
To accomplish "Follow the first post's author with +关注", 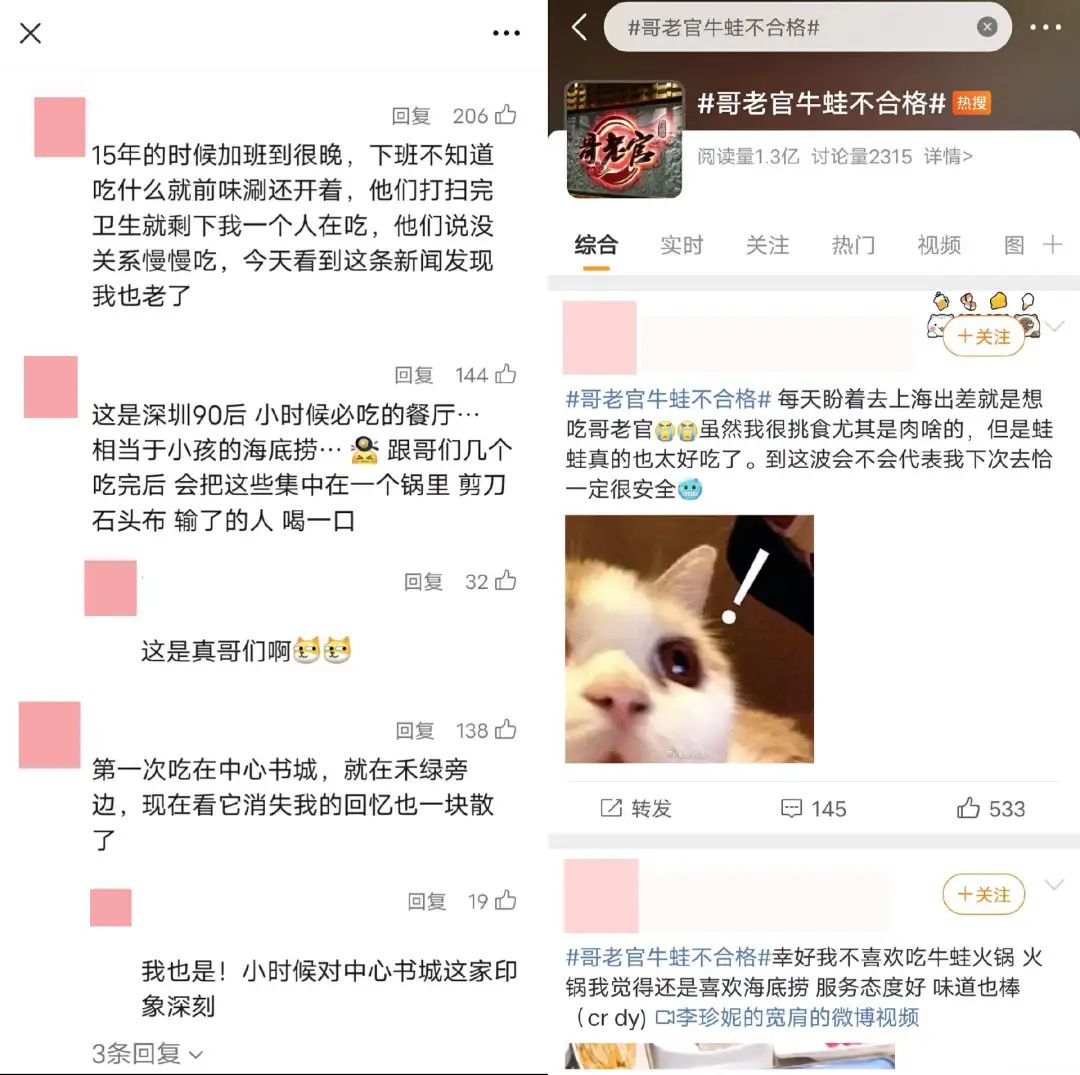I will (x=984, y=336).
